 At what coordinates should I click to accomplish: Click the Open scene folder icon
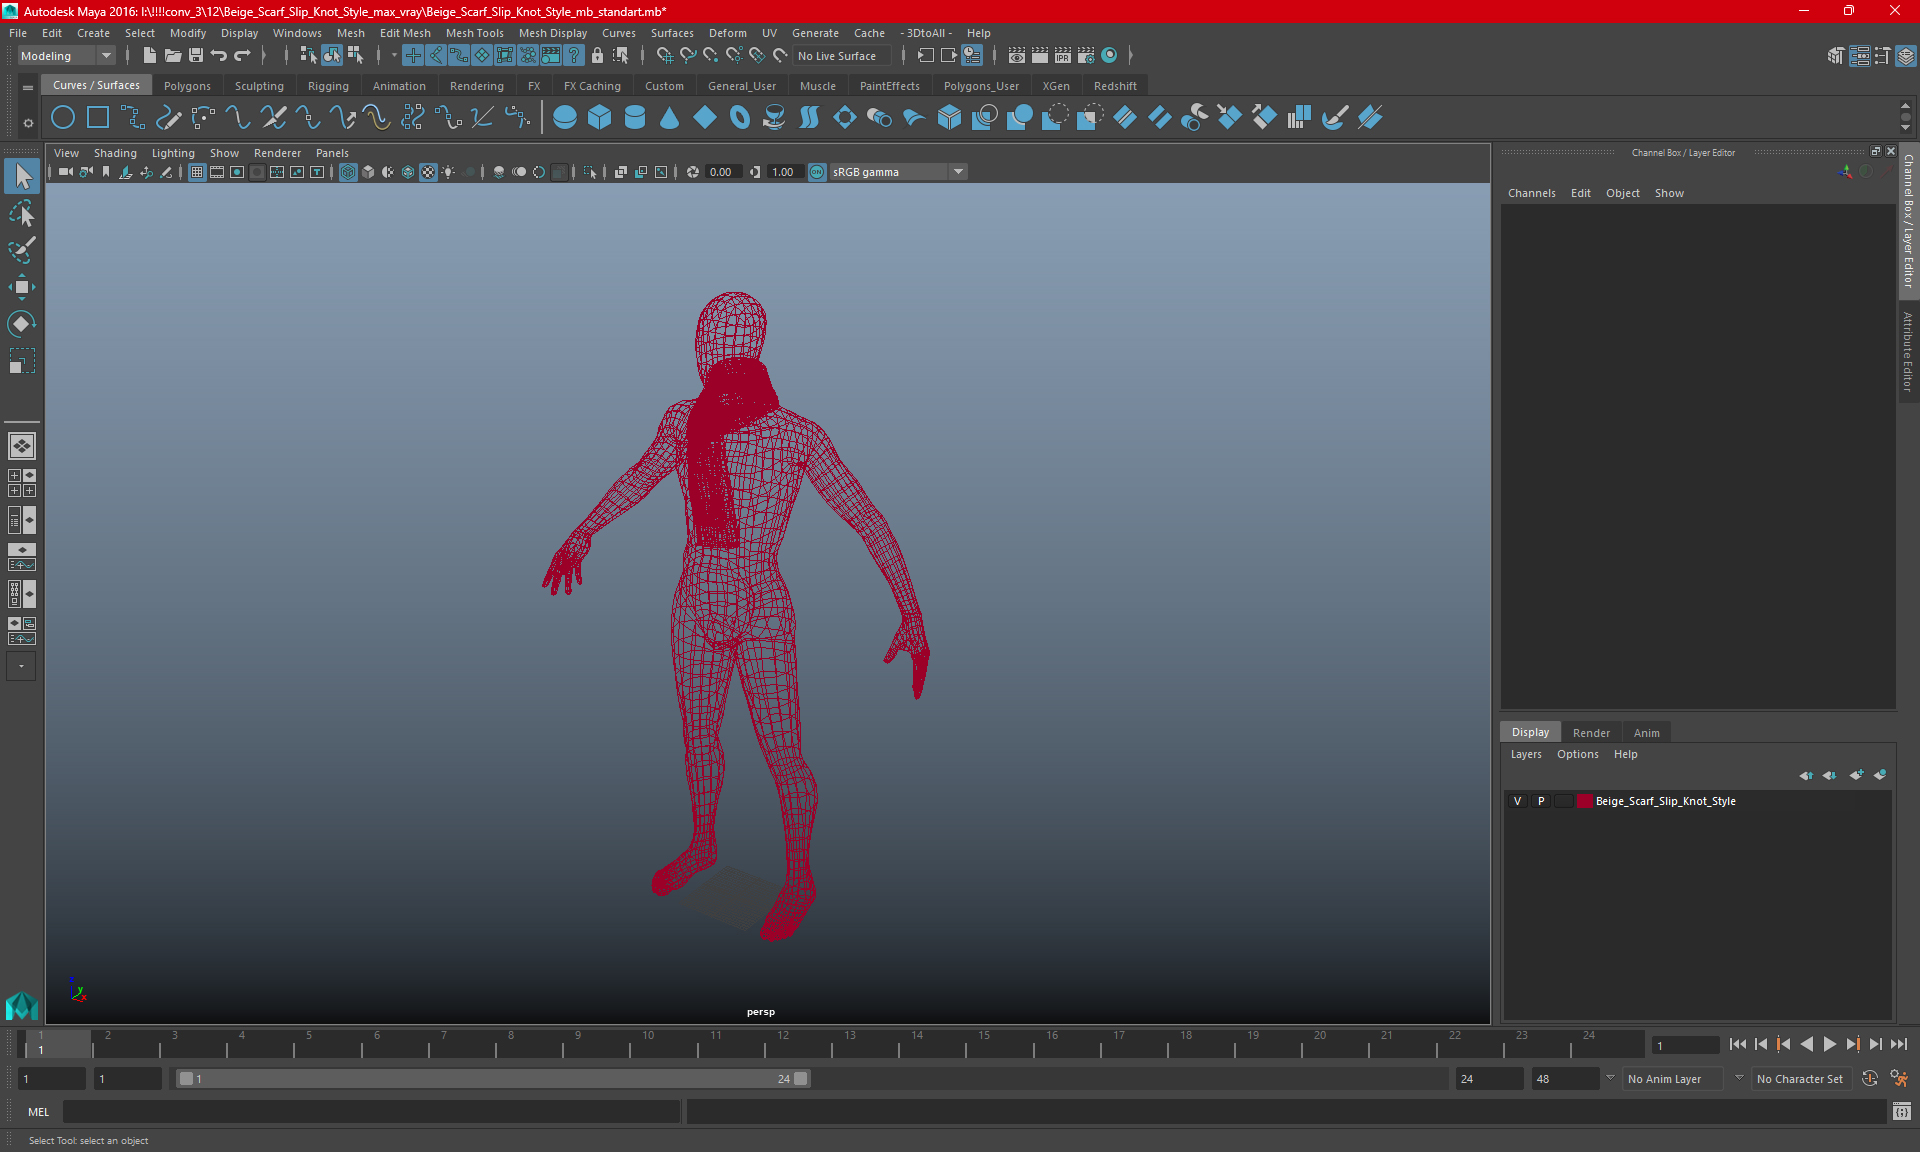(172, 56)
